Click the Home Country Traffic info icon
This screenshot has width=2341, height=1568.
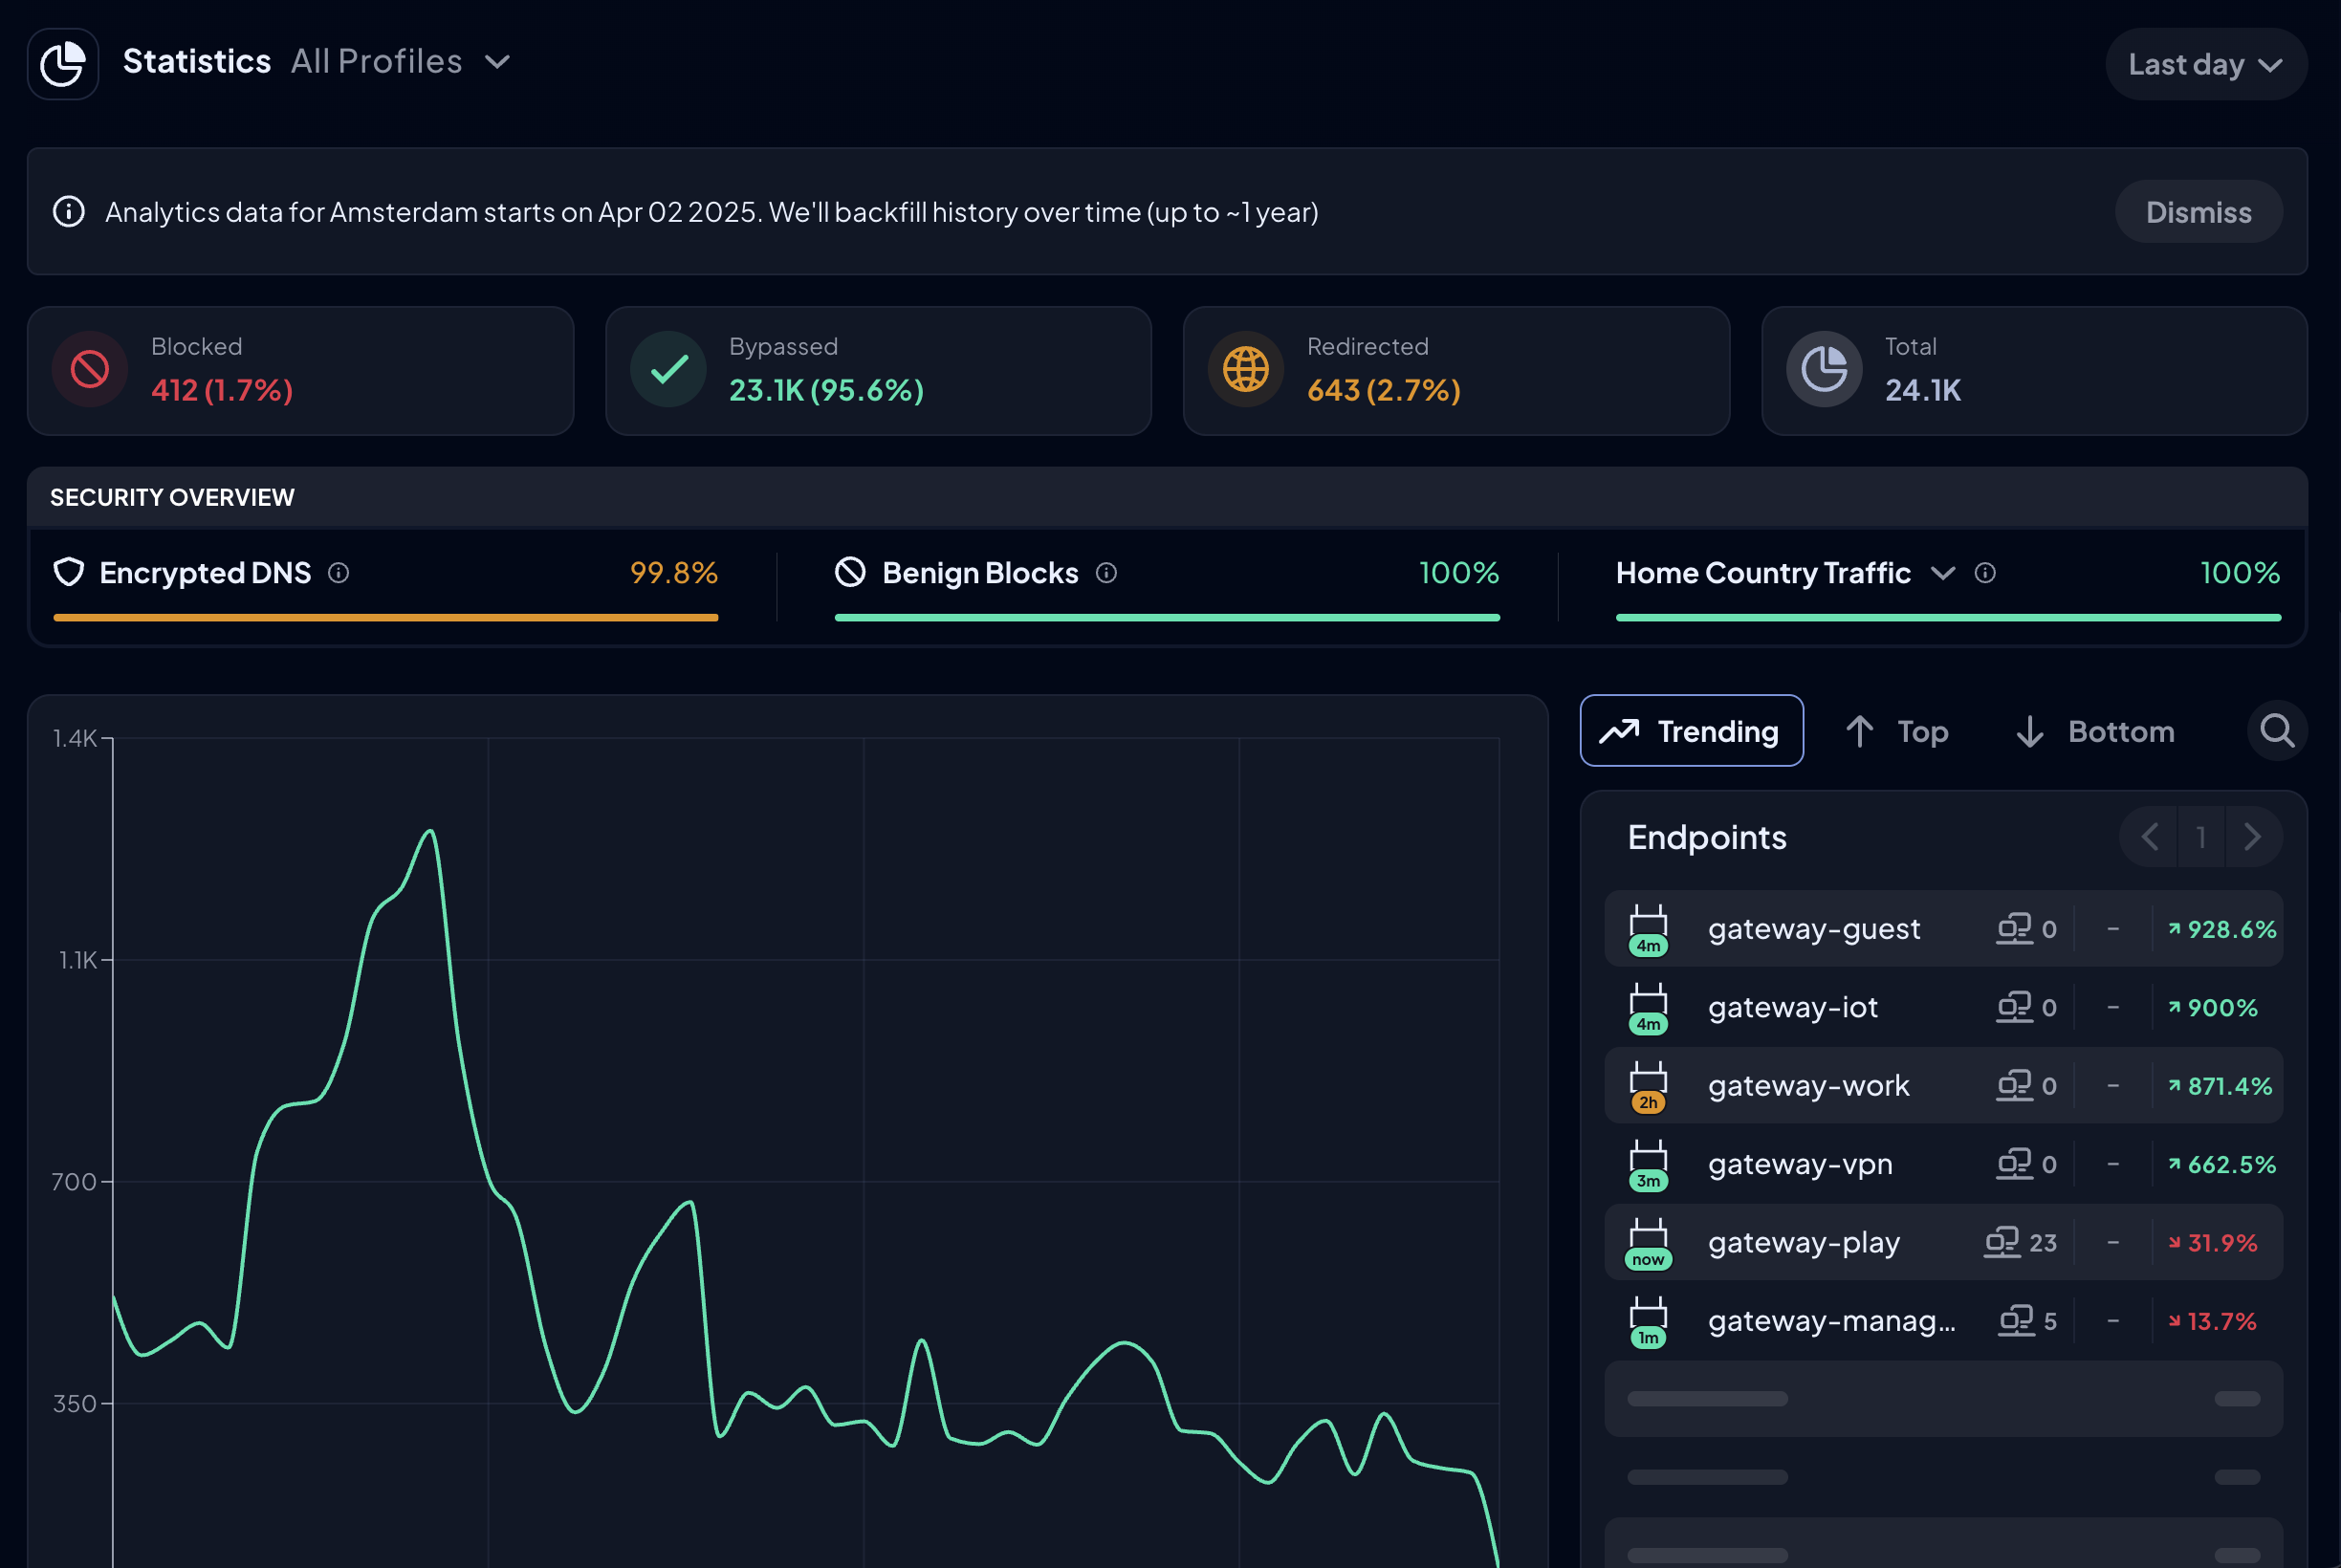1985,573
